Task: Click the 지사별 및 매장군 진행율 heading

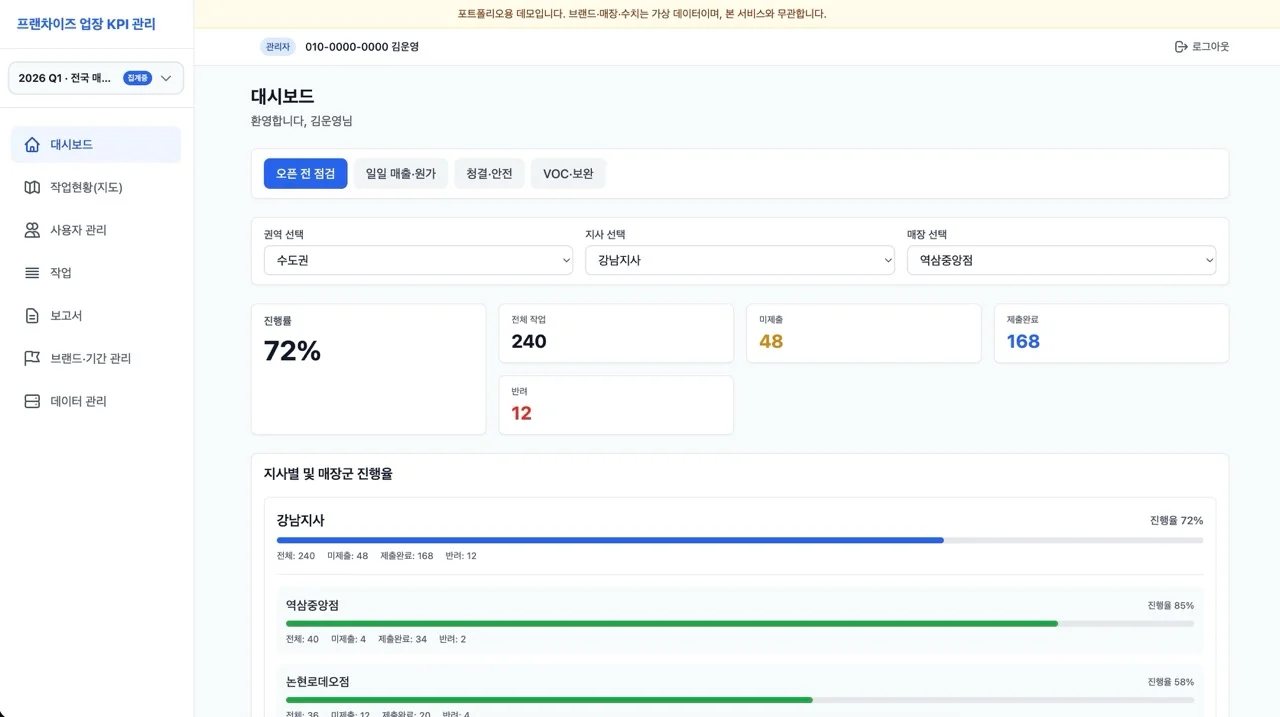Action: point(328,474)
